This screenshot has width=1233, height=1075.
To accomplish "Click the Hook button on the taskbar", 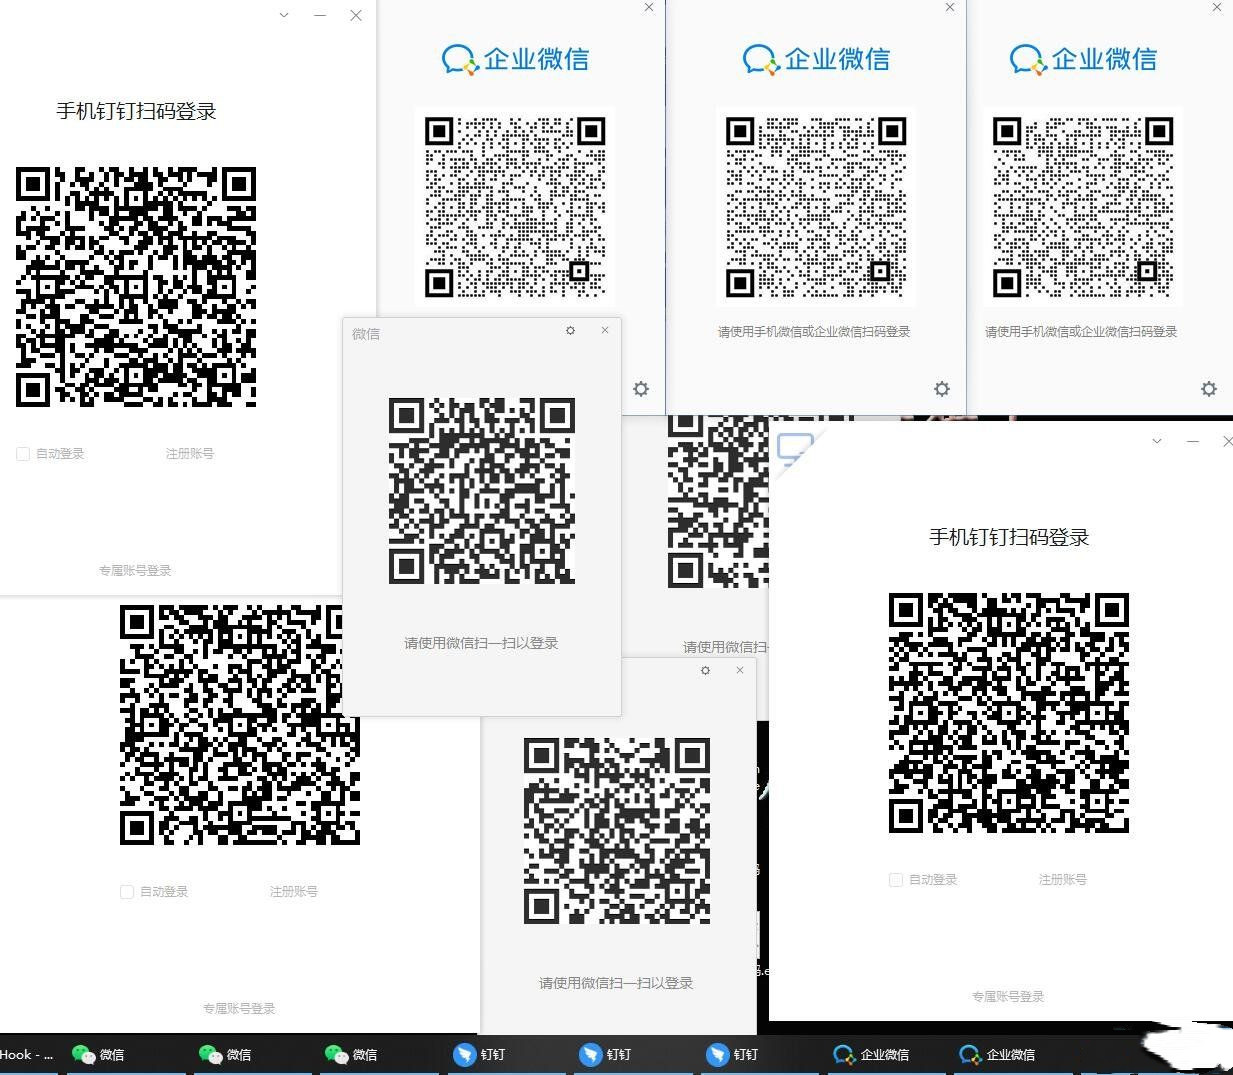I will pyautogui.click(x=25, y=1054).
